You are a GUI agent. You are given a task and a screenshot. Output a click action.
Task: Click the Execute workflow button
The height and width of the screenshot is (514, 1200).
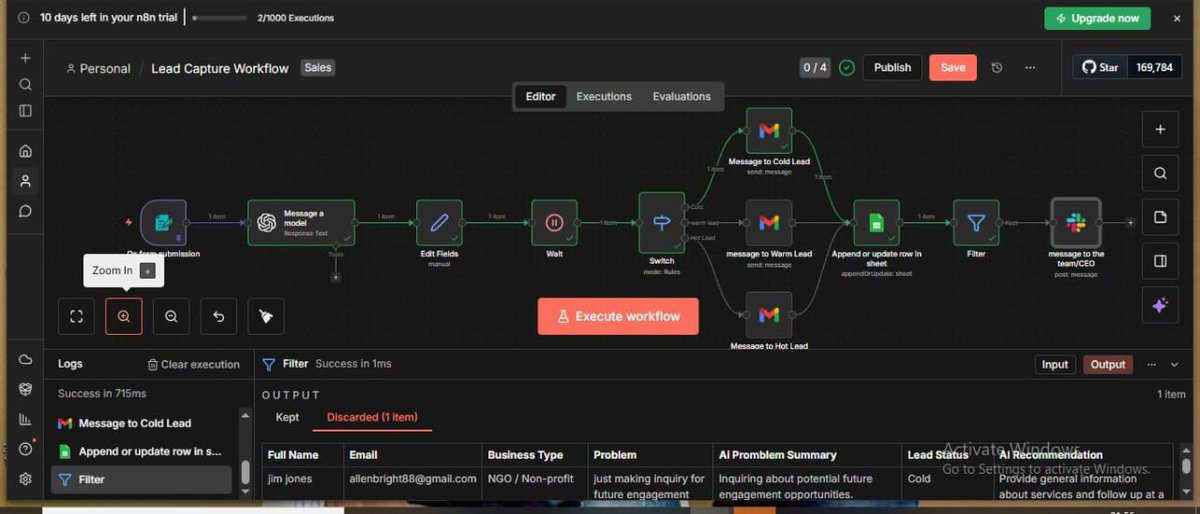point(618,316)
